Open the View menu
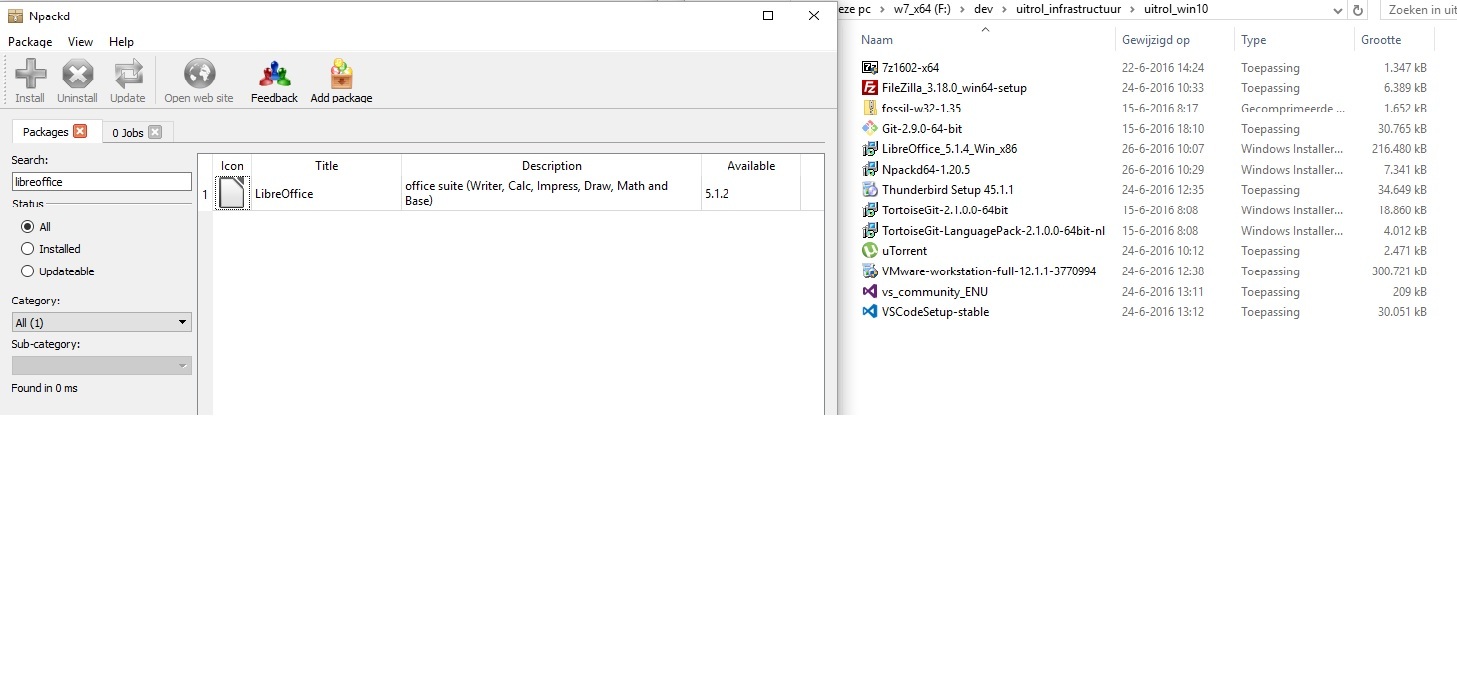Viewport: 1457px width, 676px height. coord(80,42)
